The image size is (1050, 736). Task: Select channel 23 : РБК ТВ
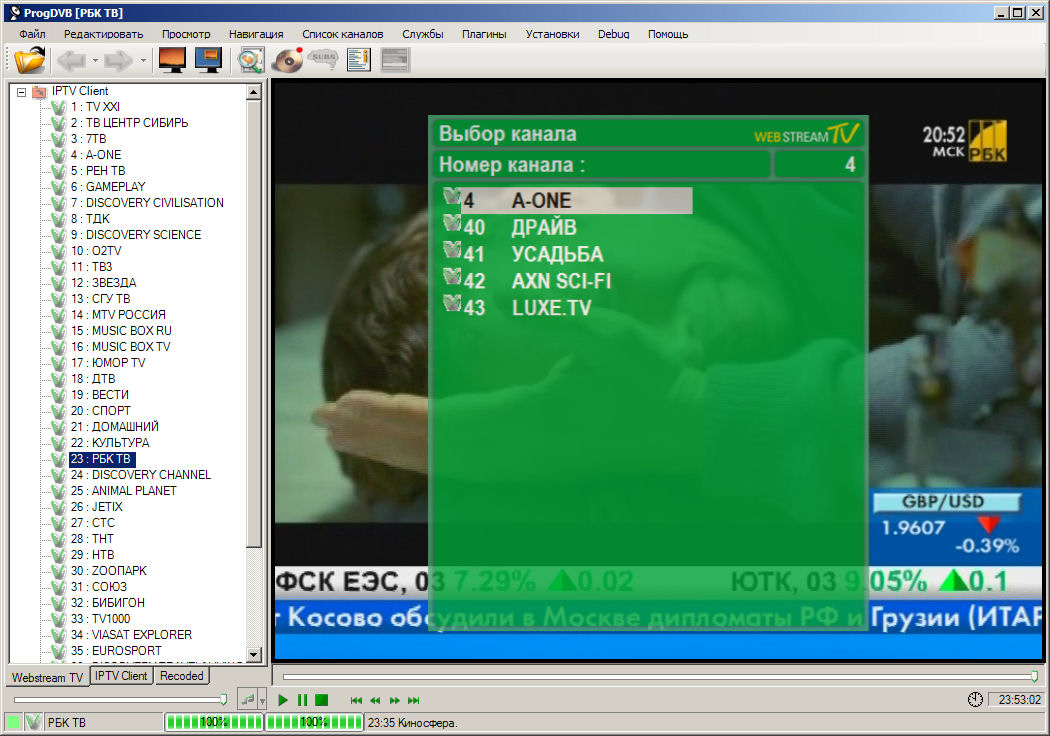coord(102,459)
